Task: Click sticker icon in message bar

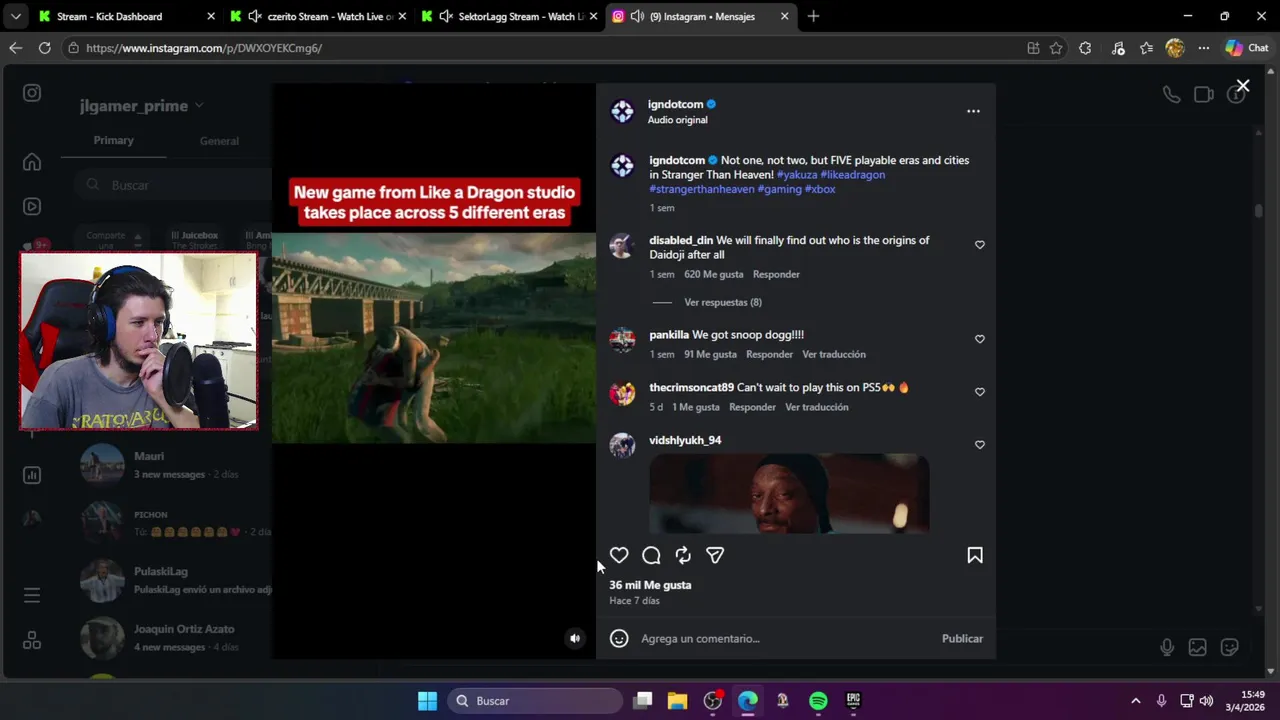Action: point(1230,647)
